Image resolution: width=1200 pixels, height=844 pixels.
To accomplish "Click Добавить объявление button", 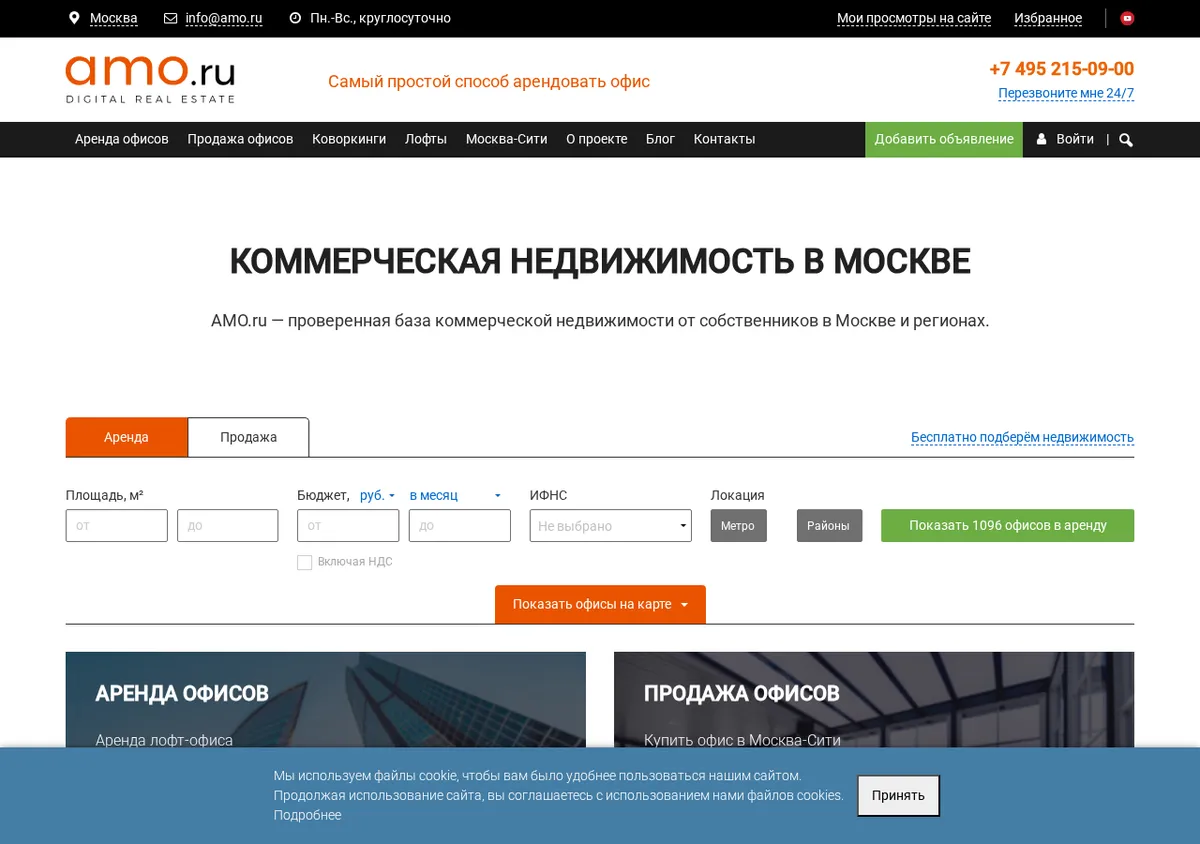I will [944, 139].
